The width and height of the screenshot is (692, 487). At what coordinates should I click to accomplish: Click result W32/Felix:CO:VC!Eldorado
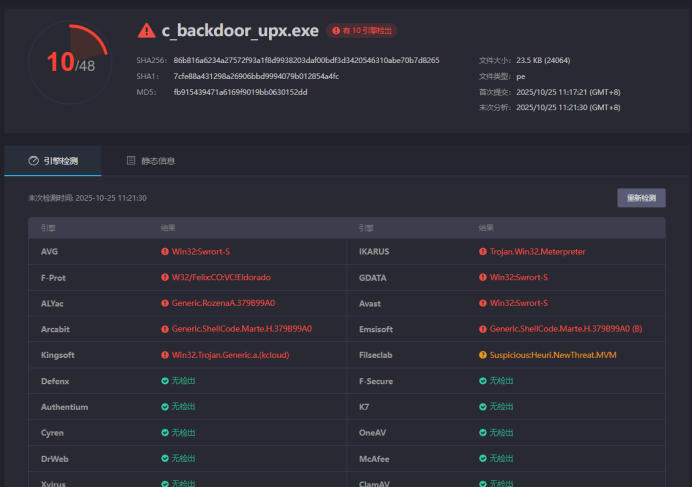[x=221, y=277]
